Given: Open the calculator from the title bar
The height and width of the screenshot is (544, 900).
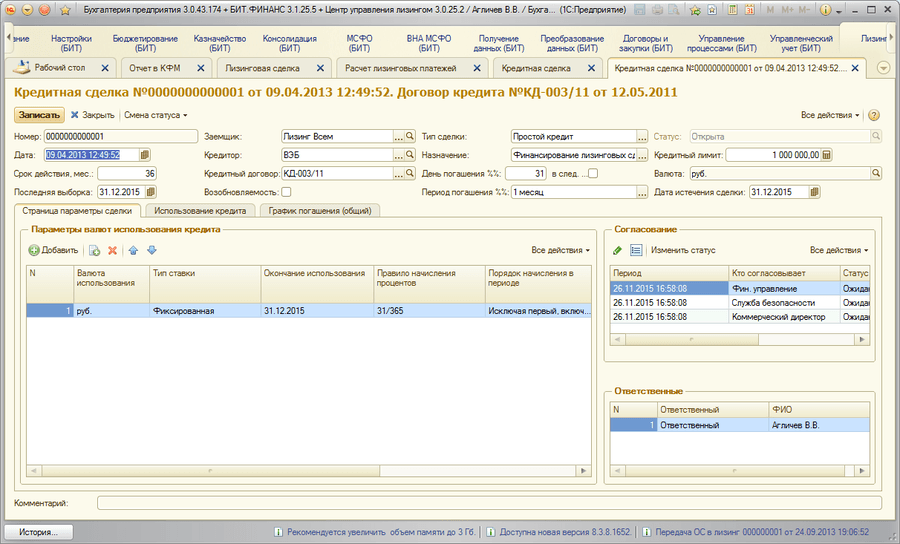Looking at the screenshot, I should point(733,10).
